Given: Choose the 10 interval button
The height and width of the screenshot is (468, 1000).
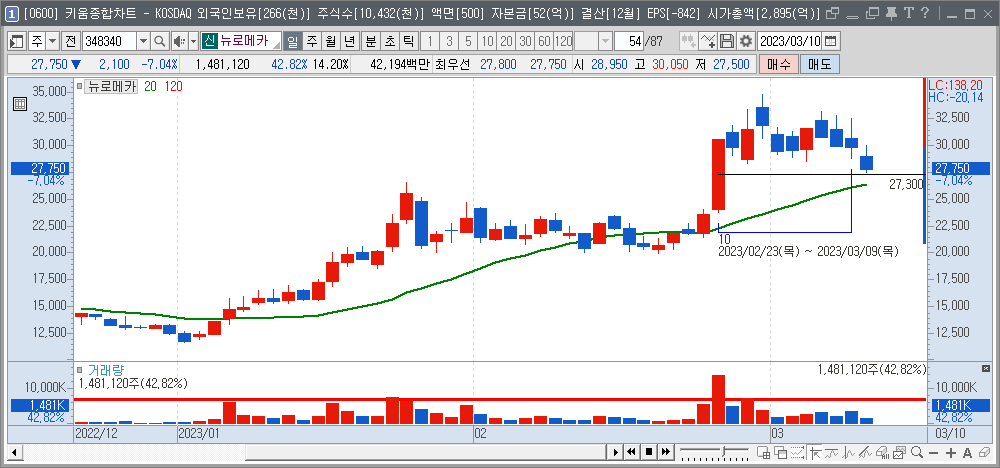Looking at the screenshot, I should click(487, 41).
